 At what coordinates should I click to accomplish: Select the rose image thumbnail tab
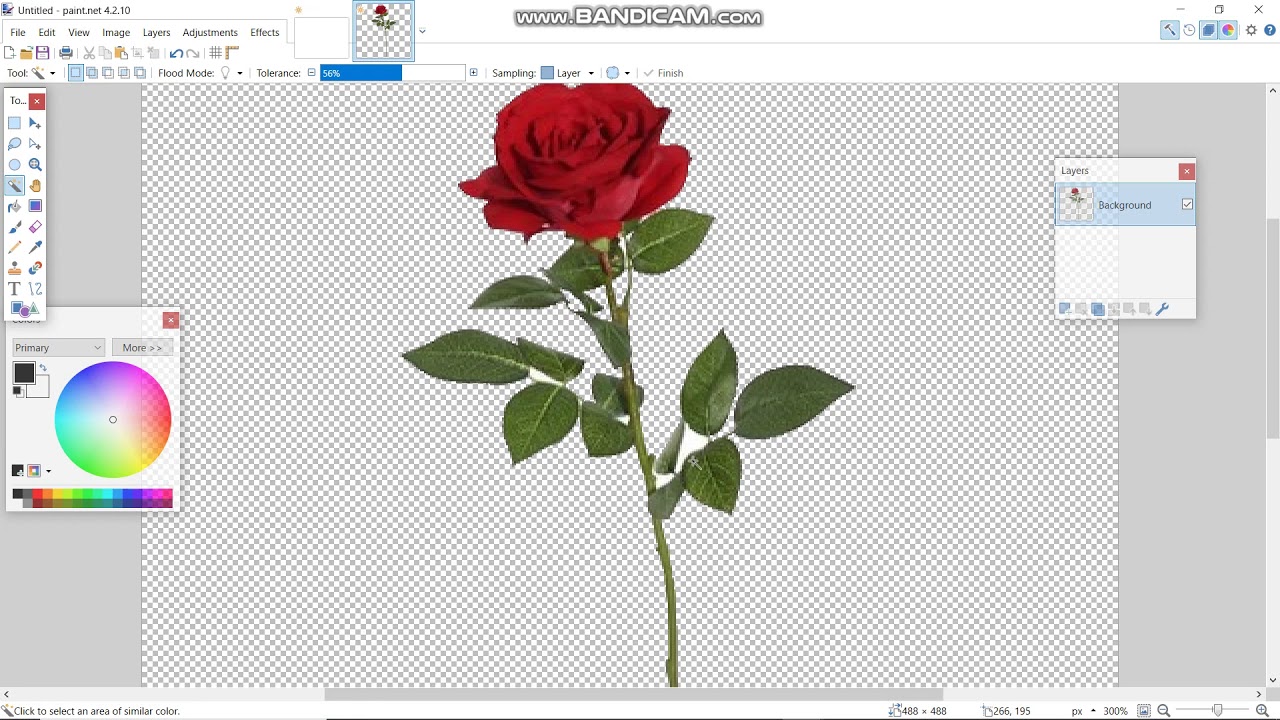click(384, 31)
